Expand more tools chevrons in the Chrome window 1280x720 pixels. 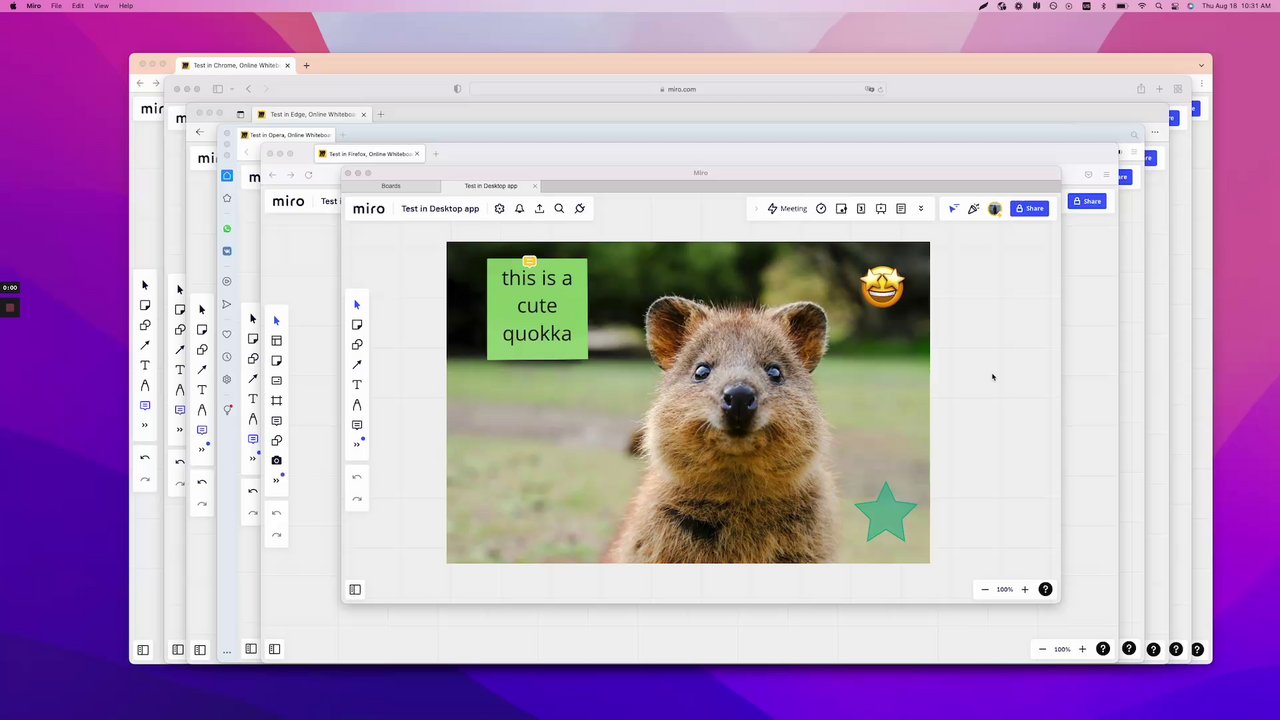(x=145, y=425)
